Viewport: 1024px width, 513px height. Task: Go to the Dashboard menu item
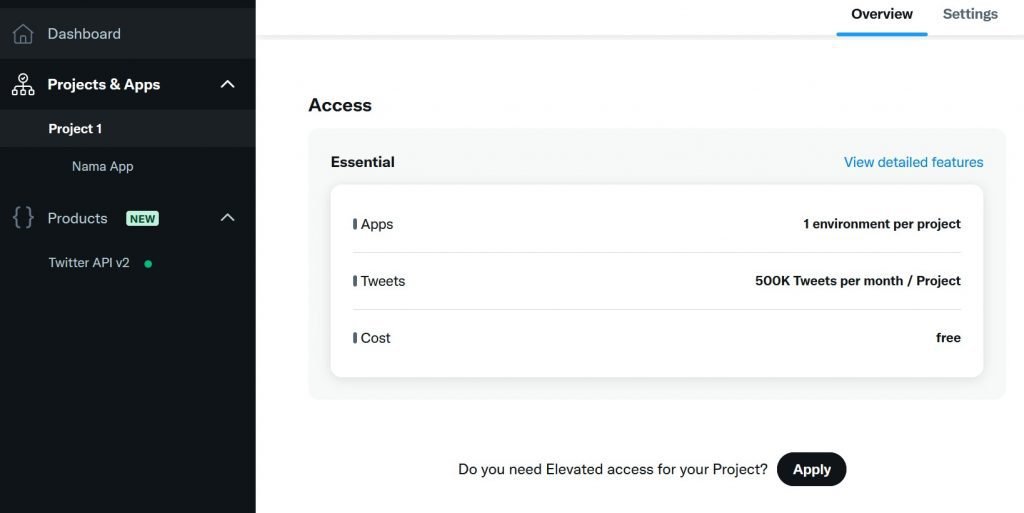(84, 34)
